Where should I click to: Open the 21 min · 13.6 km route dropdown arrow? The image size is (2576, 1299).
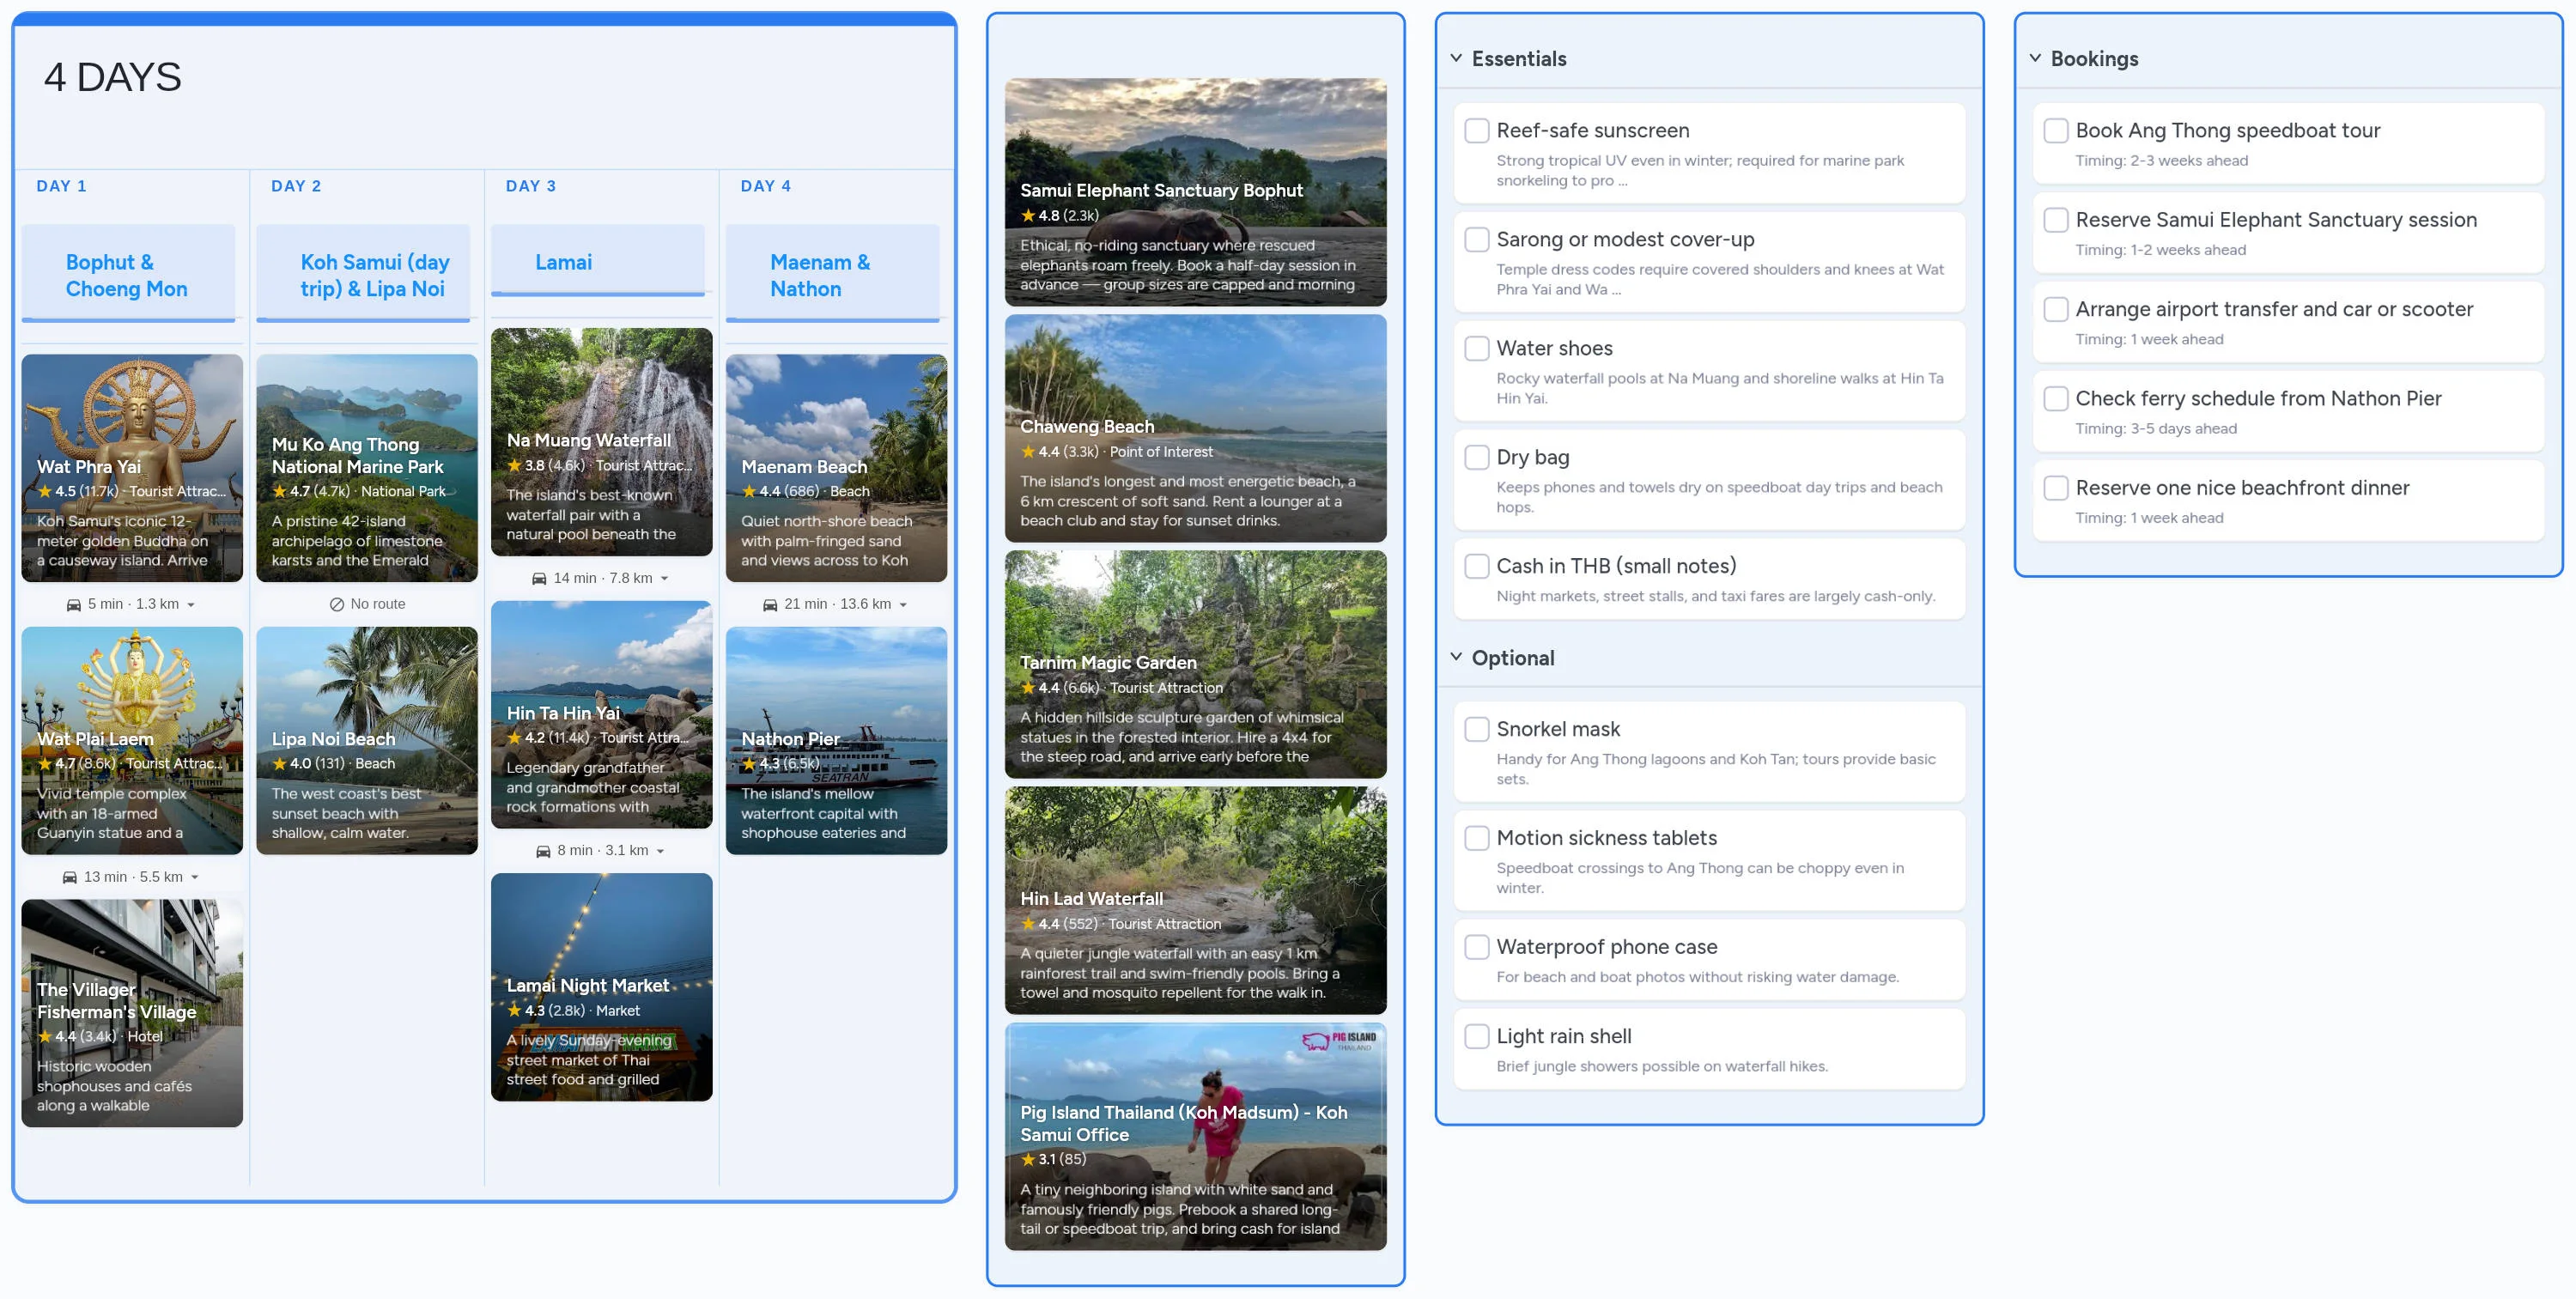[903, 605]
